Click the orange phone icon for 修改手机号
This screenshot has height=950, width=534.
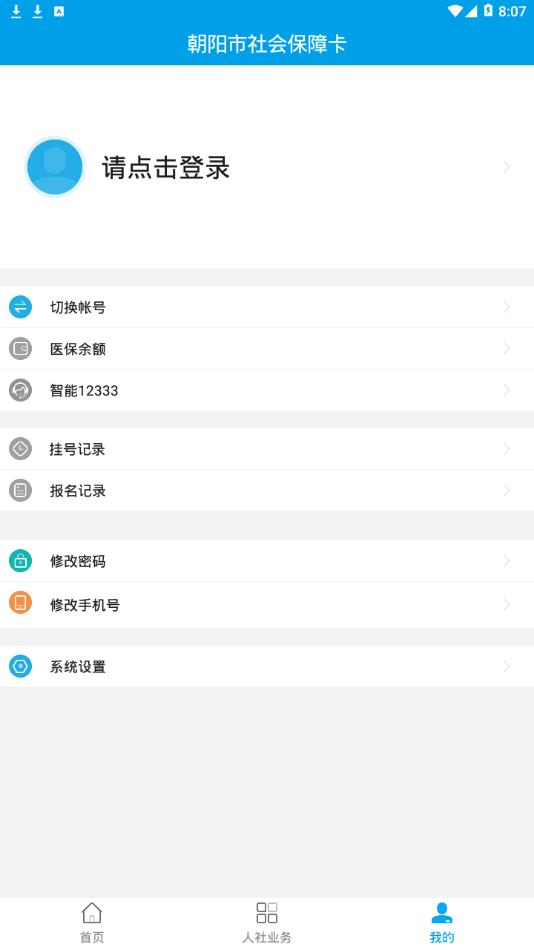(20, 603)
